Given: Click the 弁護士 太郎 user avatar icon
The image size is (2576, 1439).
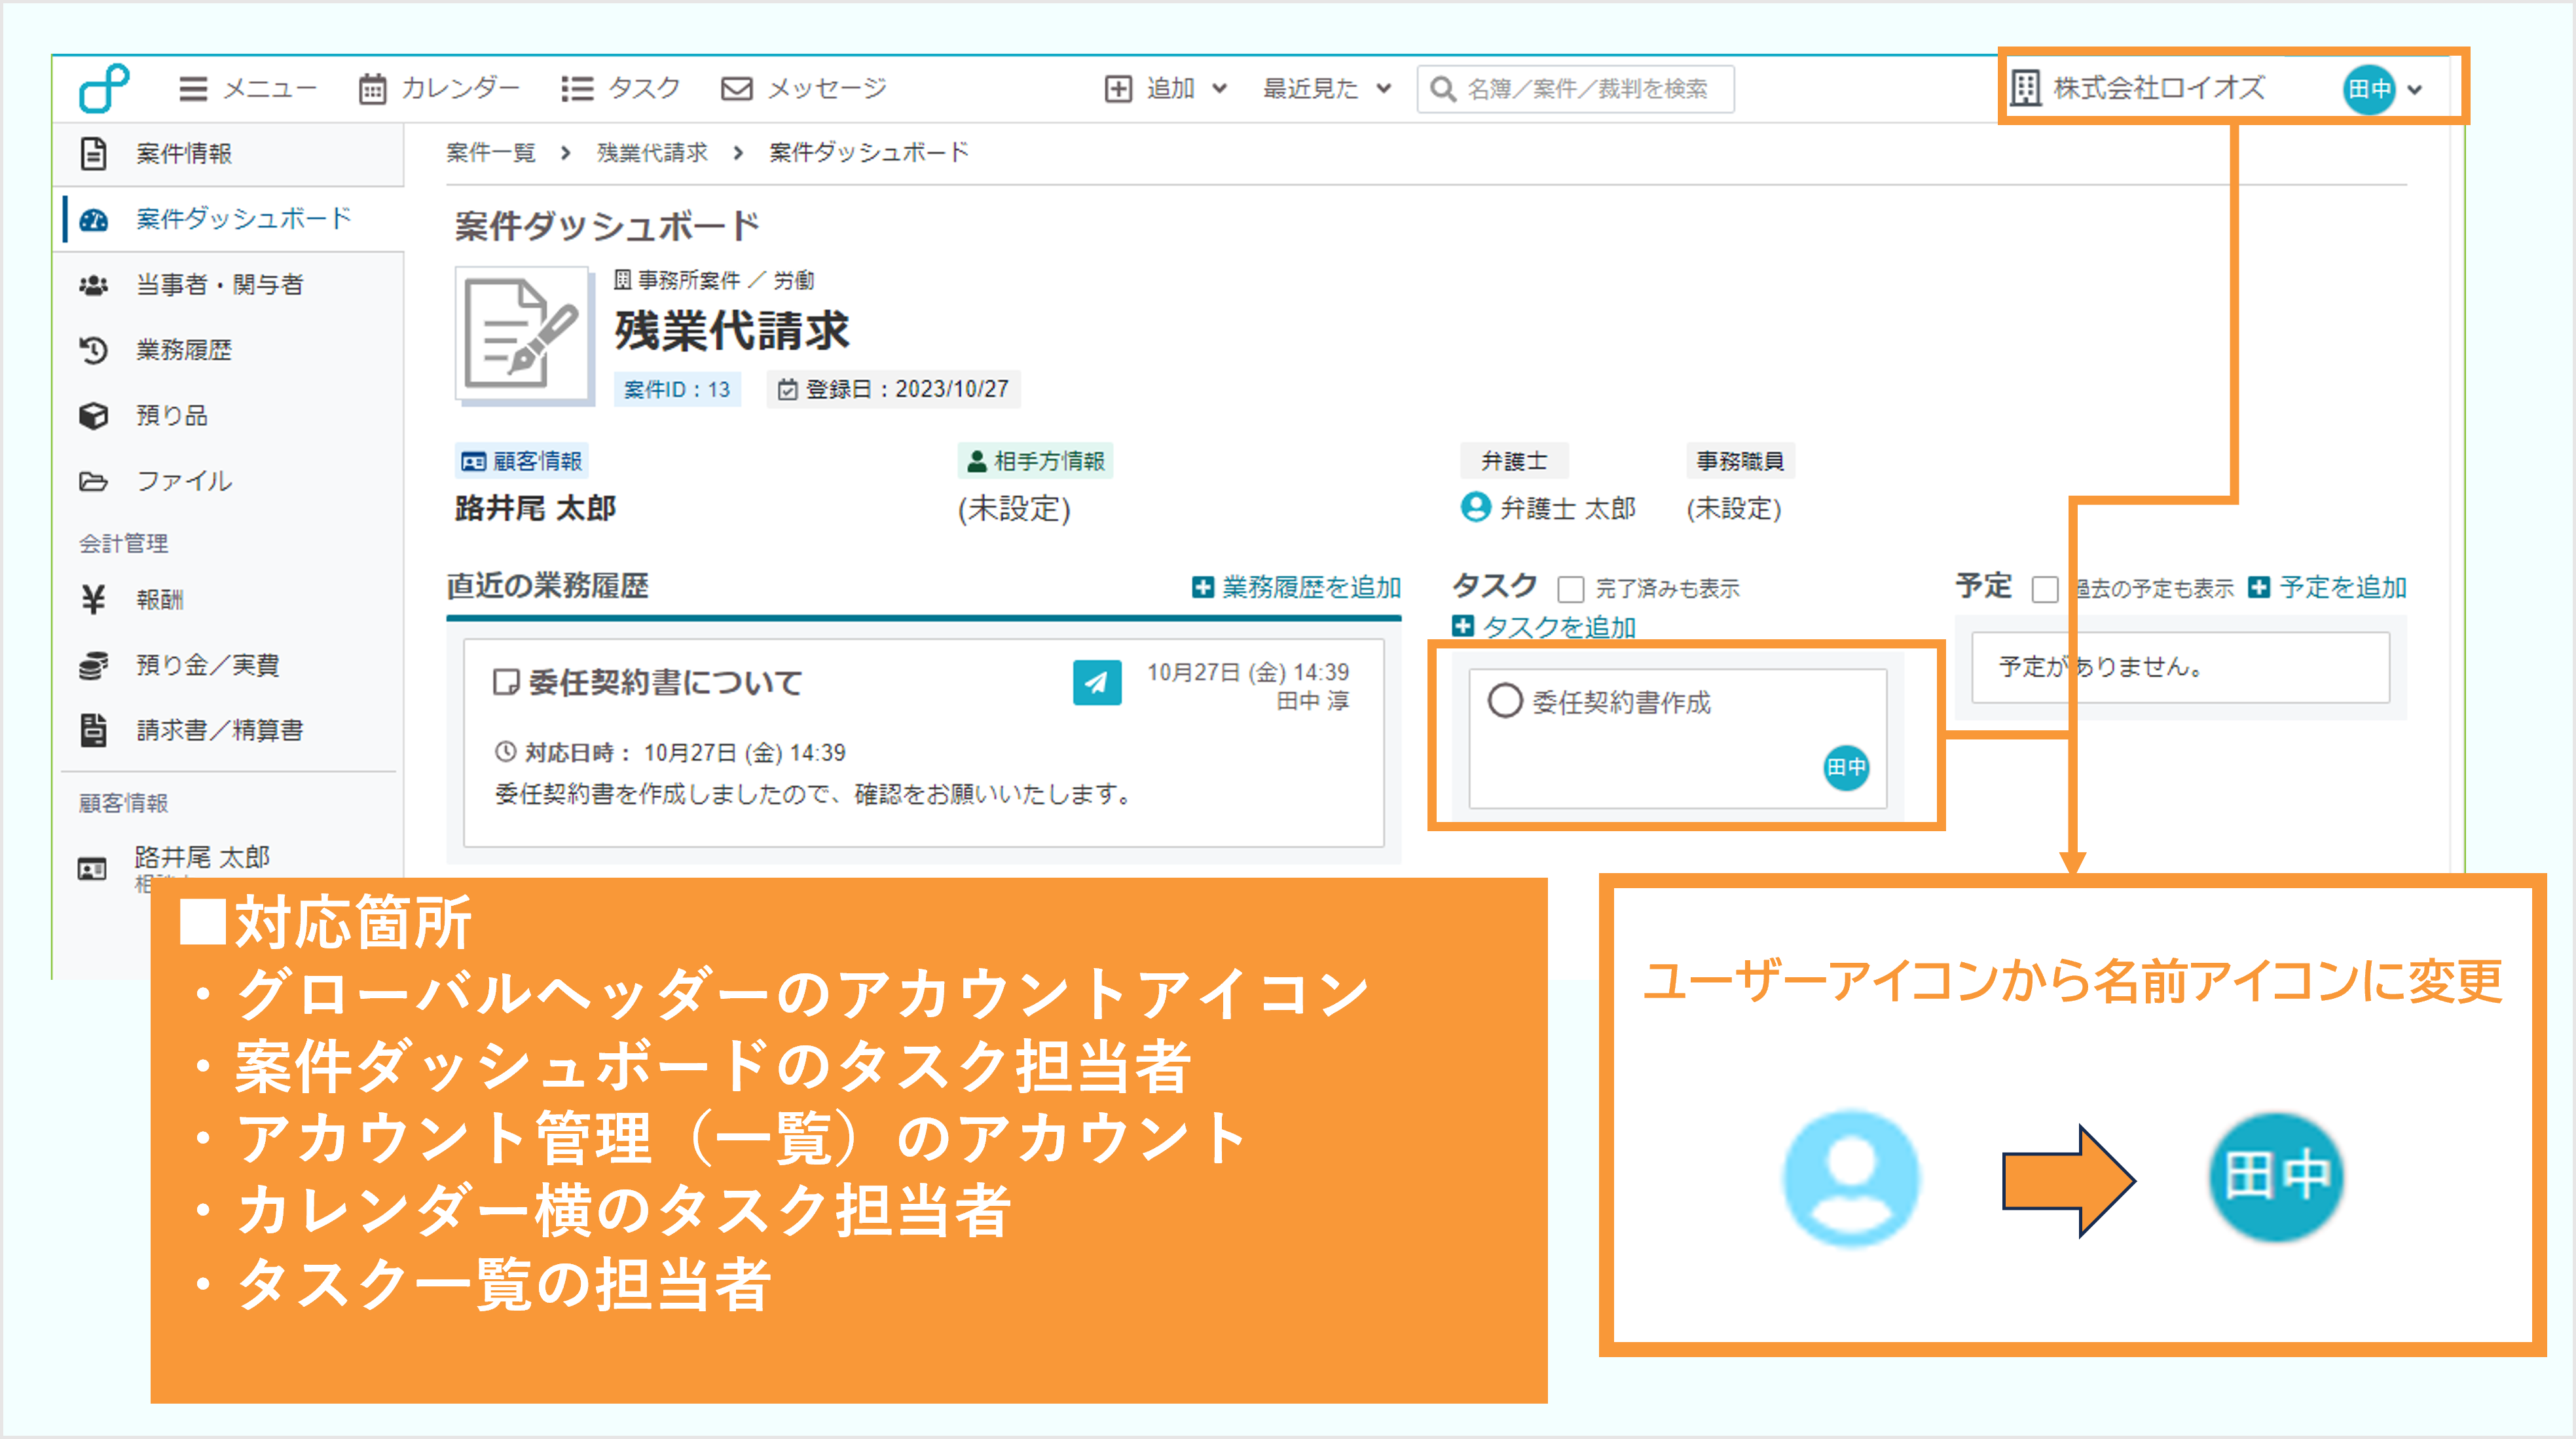Looking at the screenshot, I should 1476,507.
